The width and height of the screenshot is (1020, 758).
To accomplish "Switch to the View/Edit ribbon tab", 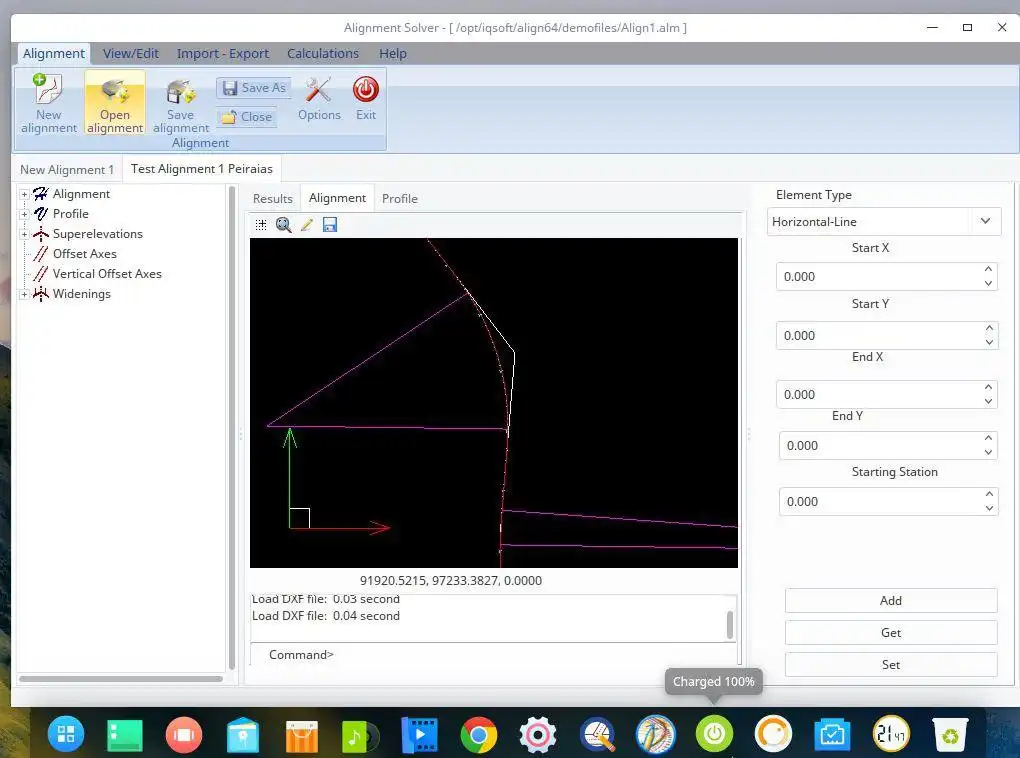I will (x=130, y=53).
